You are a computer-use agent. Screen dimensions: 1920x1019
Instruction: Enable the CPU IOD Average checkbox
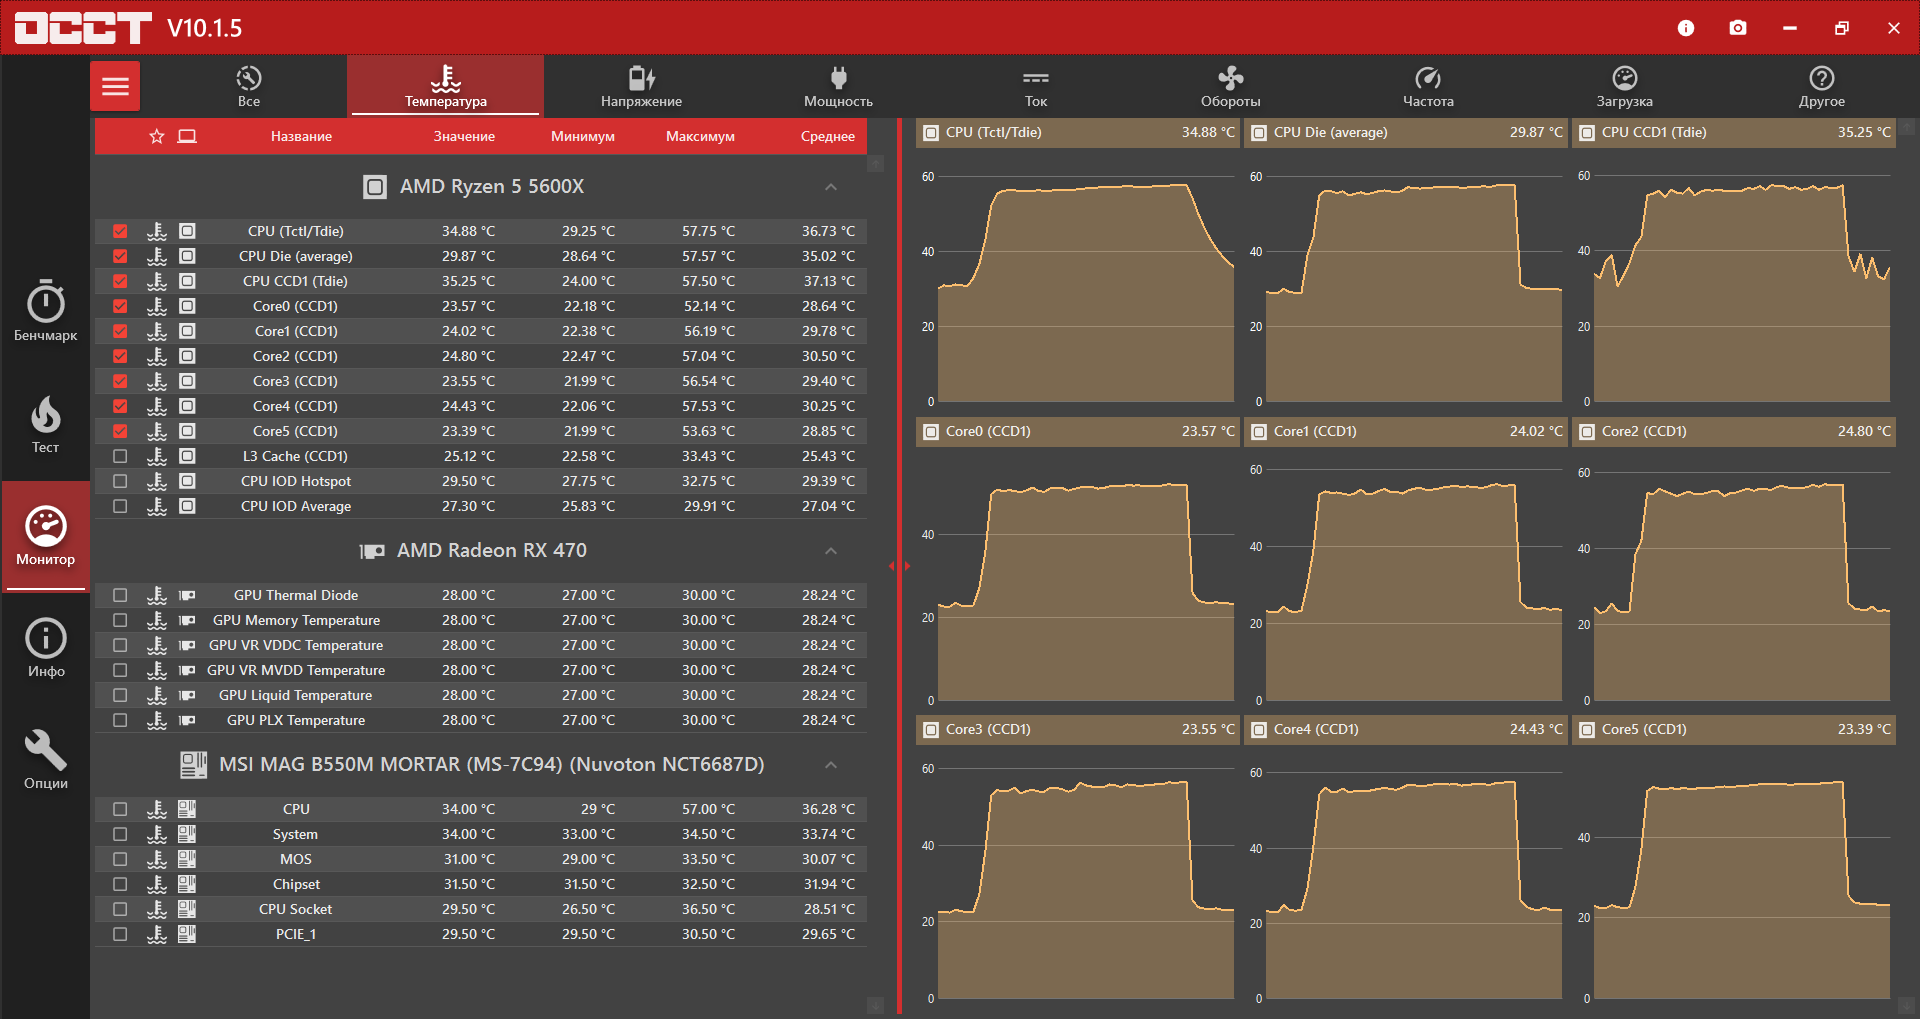tap(120, 506)
